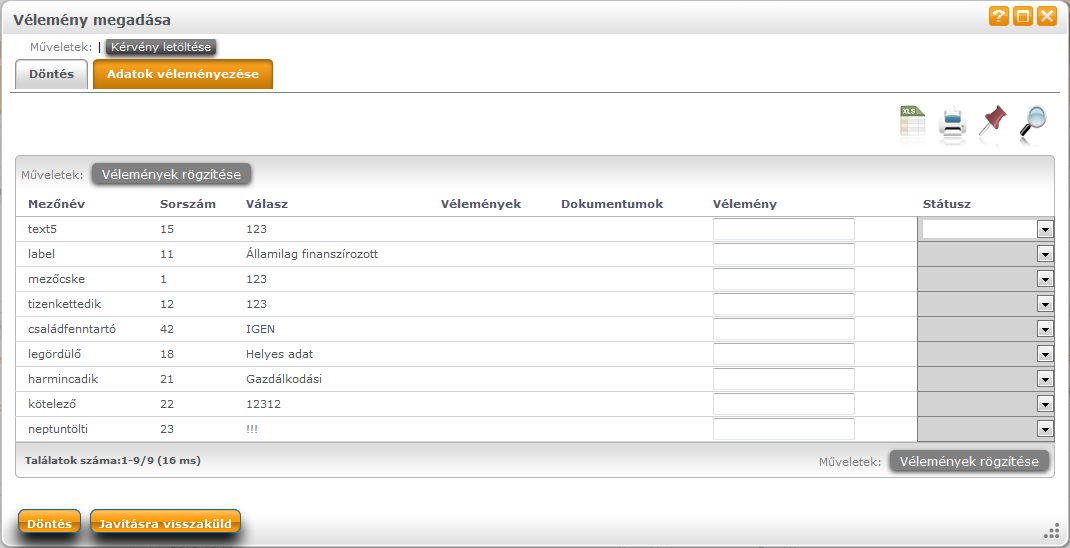Select the Adatok véleményezése tab

[183, 74]
